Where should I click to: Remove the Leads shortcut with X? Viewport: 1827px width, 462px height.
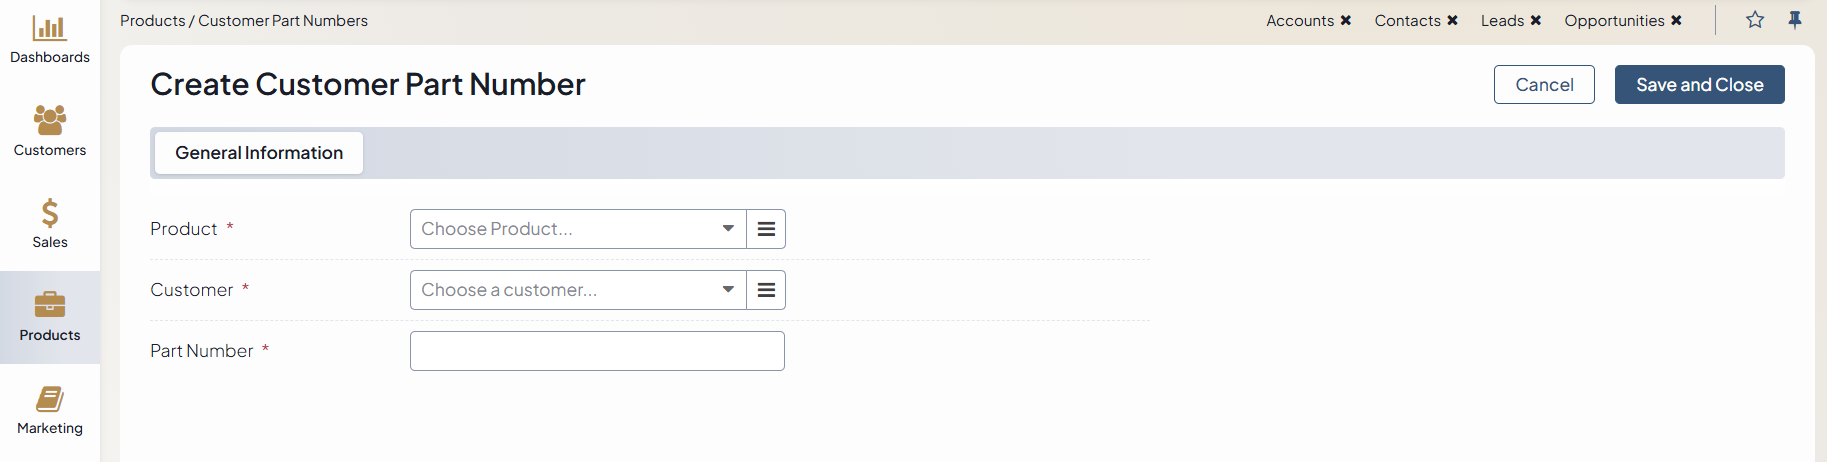(1536, 20)
